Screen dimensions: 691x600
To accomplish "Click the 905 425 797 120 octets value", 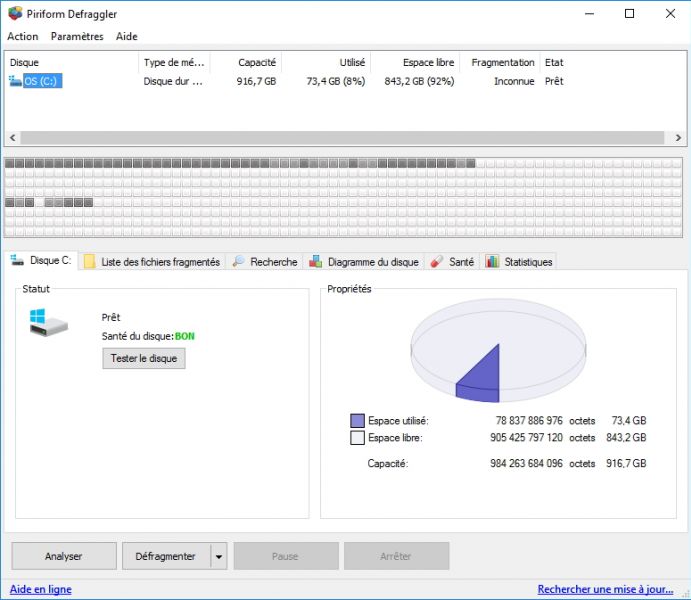I will click(527, 437).
